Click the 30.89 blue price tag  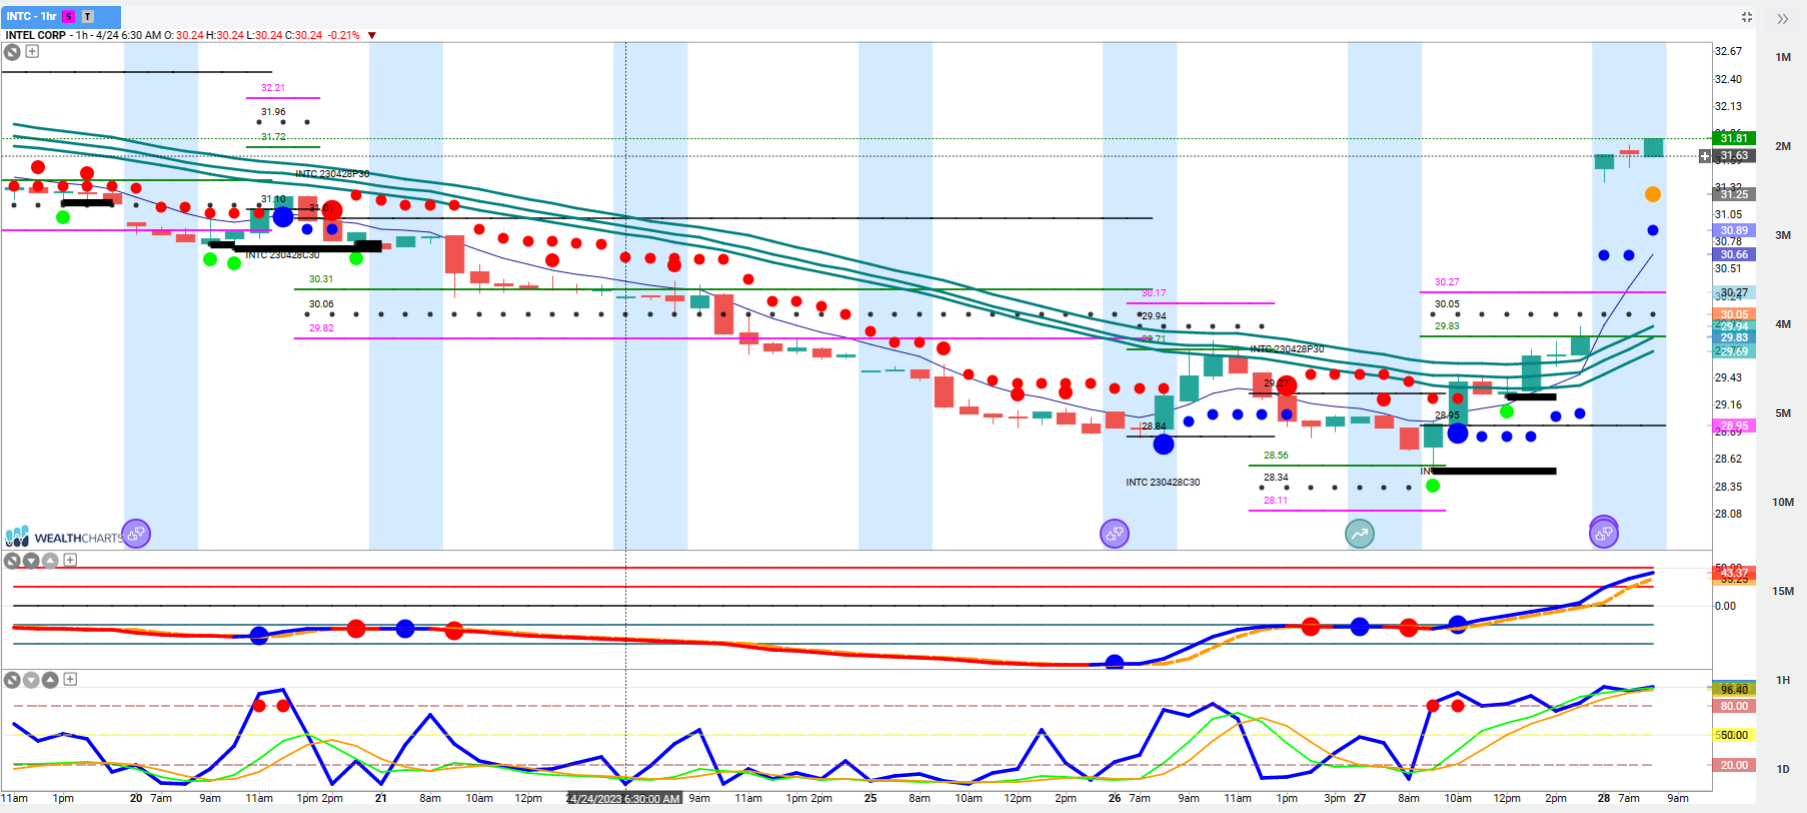point(1734,230)
